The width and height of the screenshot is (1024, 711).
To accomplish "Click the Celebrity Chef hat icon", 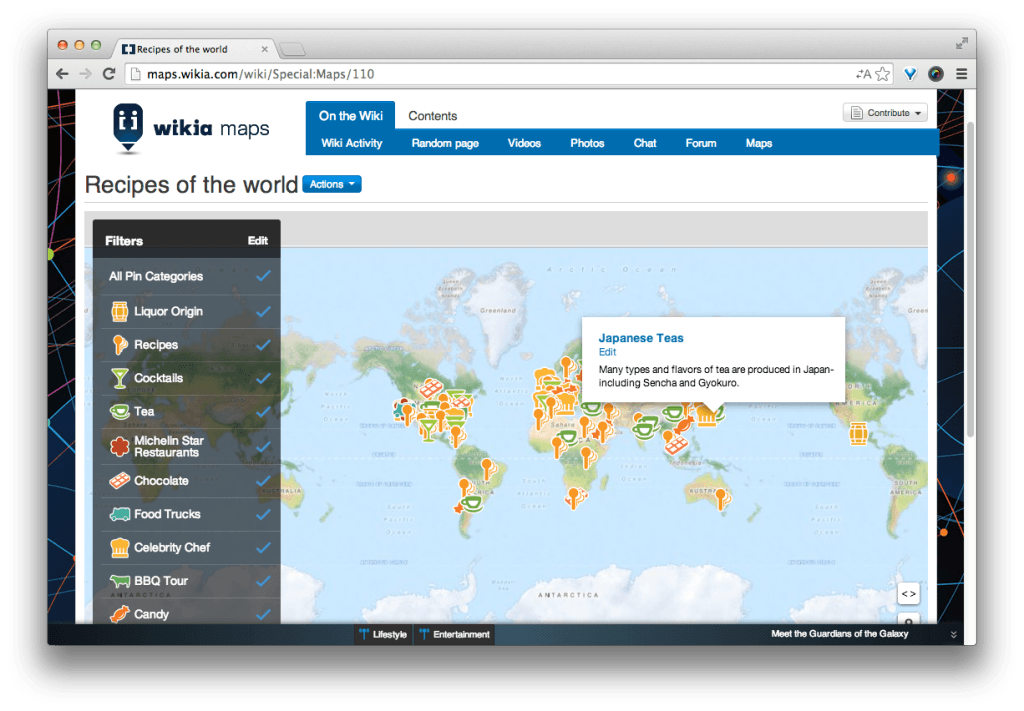I will pos(119,548).
